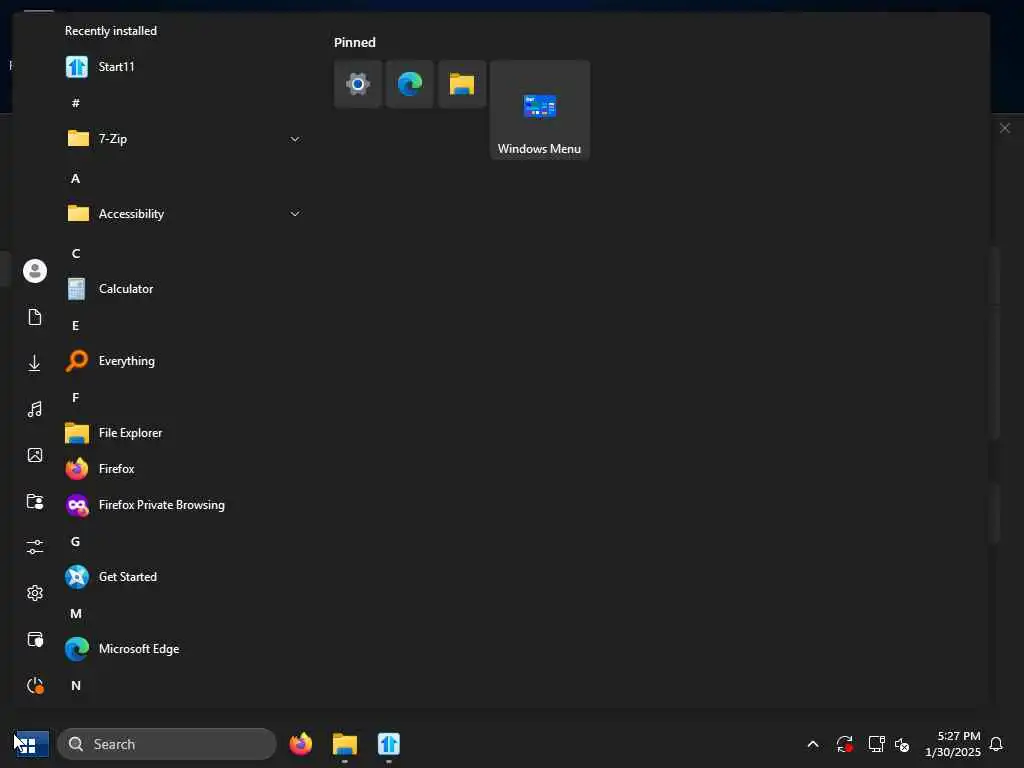The height and width of the screenshot is (768, 1024).
Task: Click the pinned Settings gear tile
Action: tap(358, 84)
